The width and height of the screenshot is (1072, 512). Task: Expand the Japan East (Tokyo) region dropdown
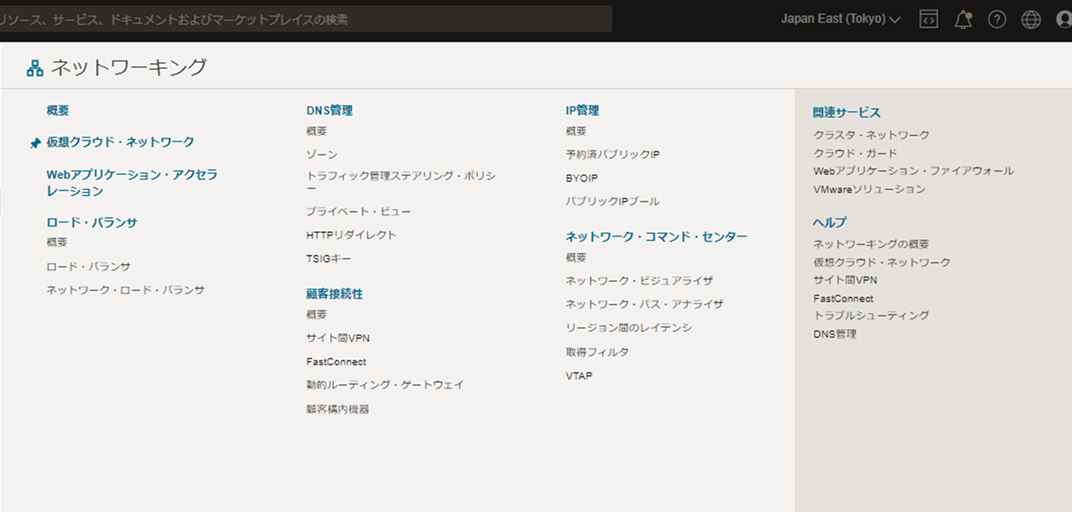pyautogui.click(x=841, y=19)
